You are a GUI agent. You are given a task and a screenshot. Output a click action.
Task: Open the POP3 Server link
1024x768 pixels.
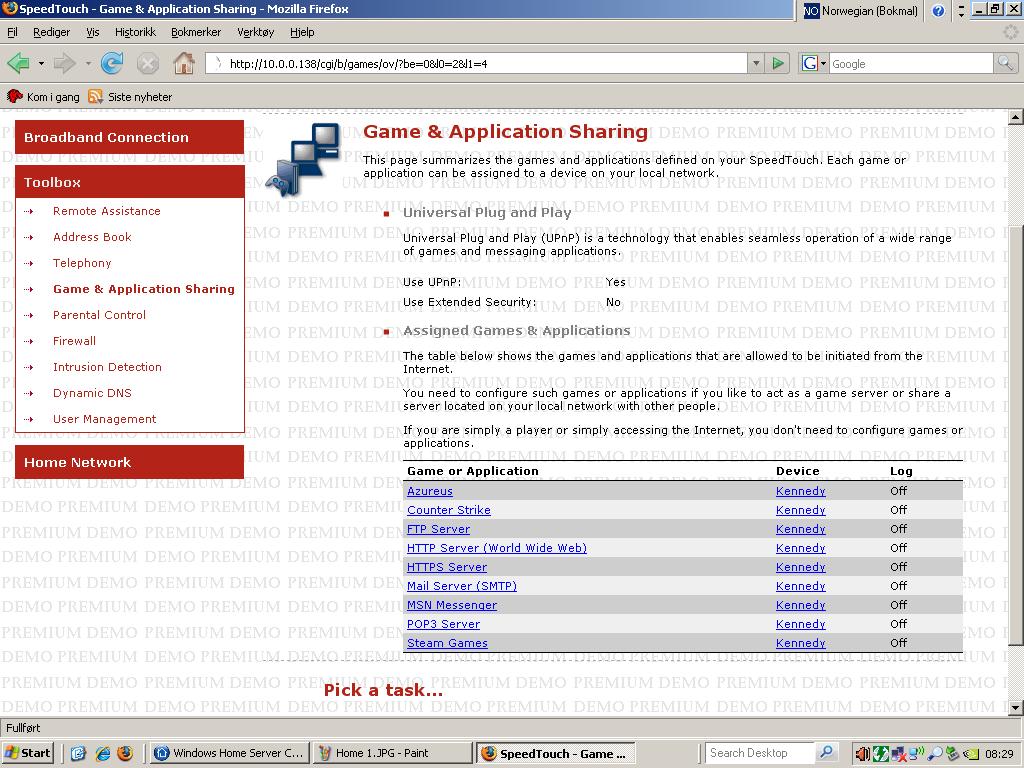tap(443, 624)
